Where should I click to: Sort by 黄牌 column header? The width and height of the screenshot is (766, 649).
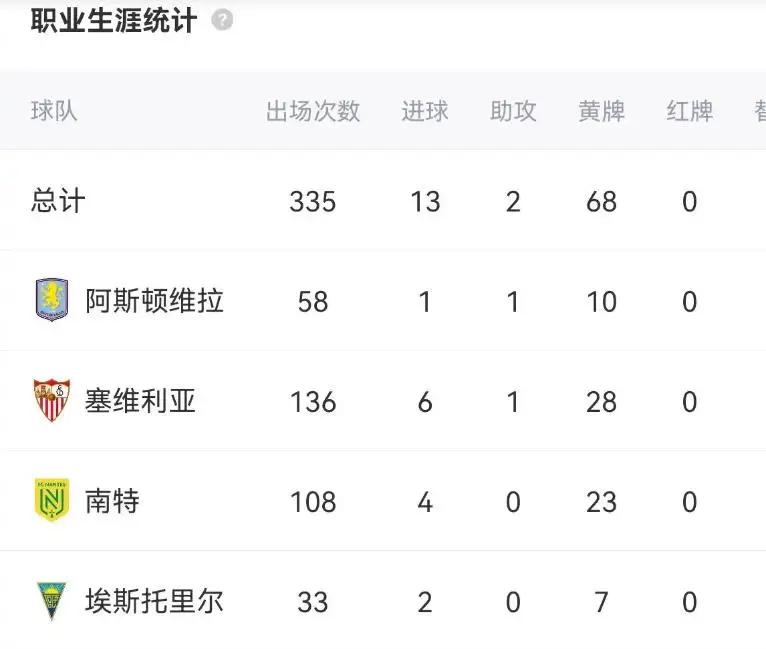pyautogui.click(x=601, y=111)
